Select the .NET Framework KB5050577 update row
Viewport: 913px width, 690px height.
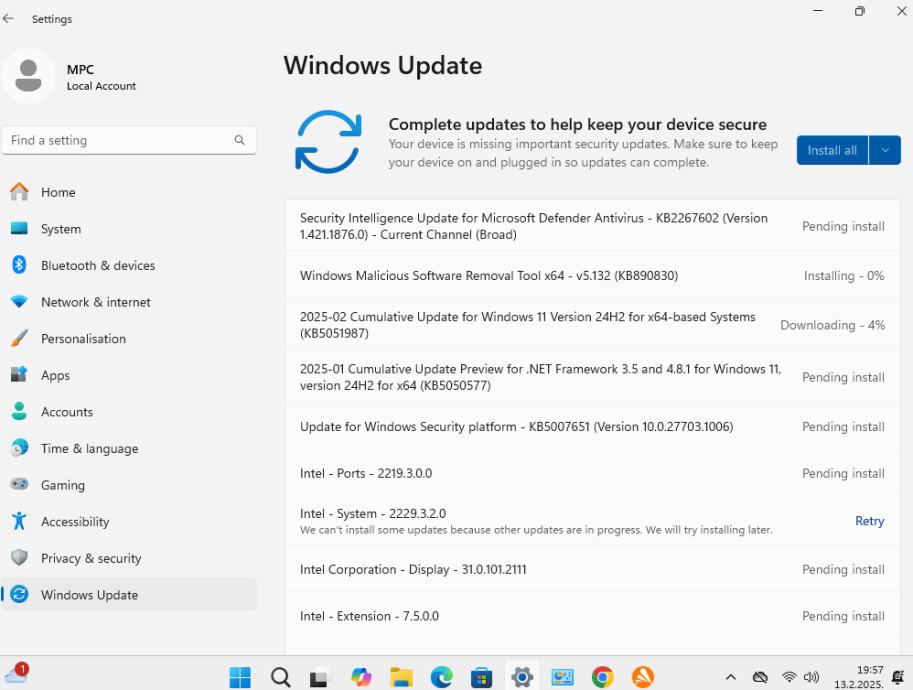point(593,377)
